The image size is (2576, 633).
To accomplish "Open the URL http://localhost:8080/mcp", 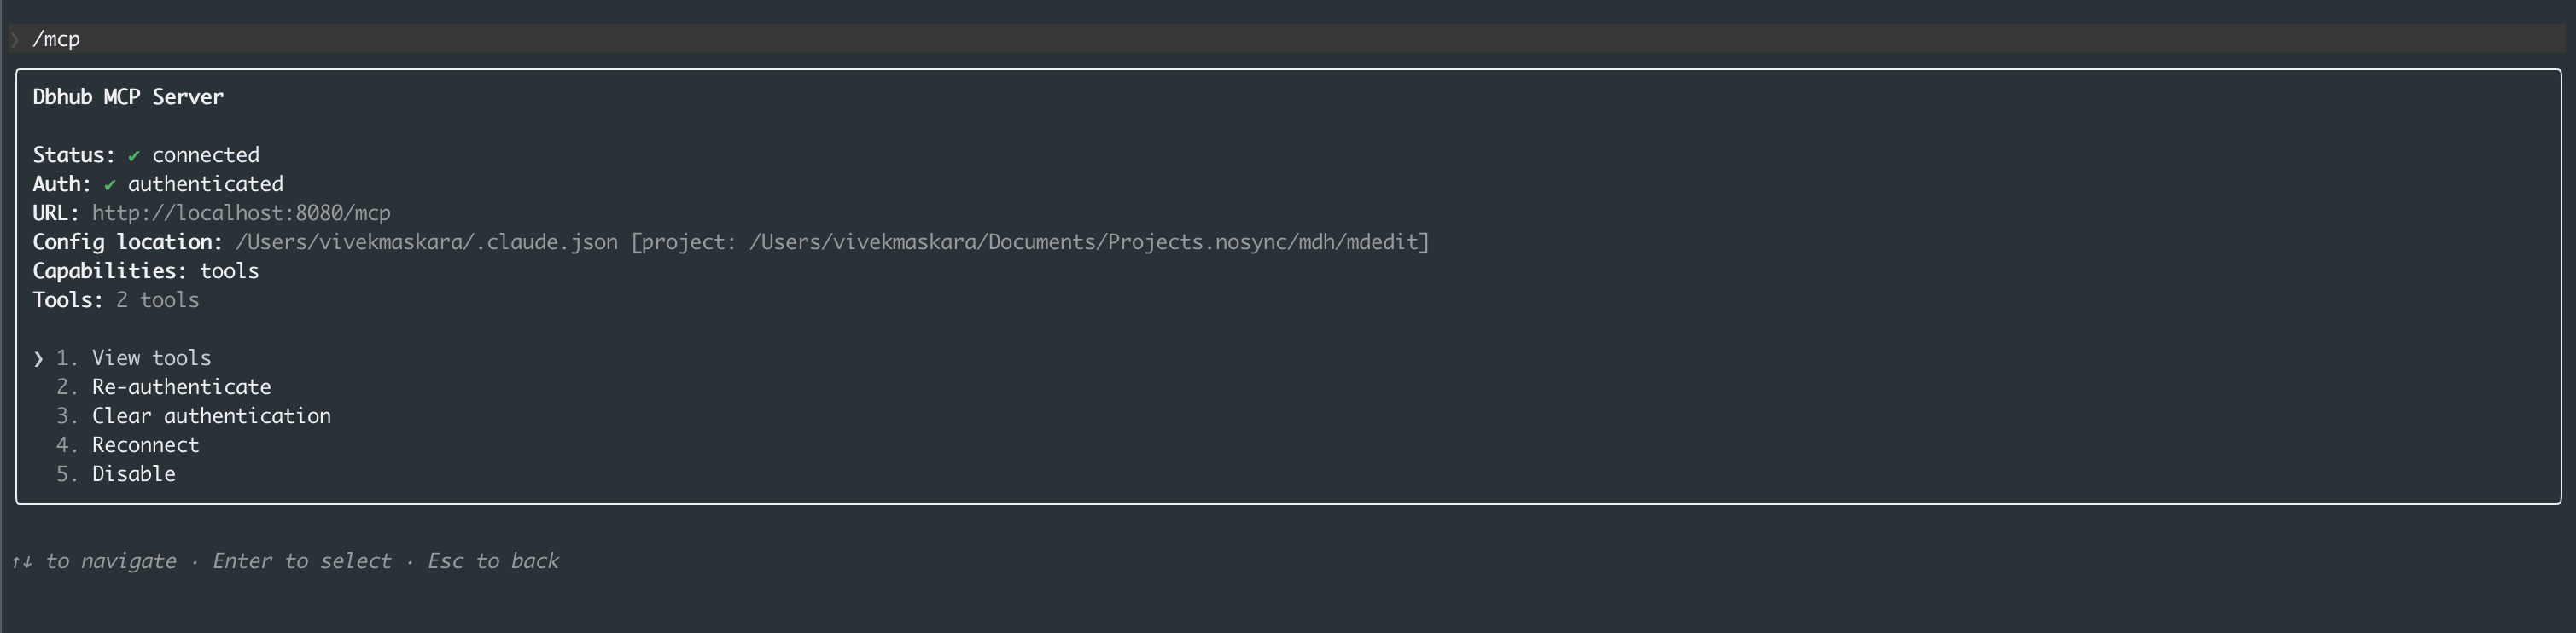I will [240, 212].
